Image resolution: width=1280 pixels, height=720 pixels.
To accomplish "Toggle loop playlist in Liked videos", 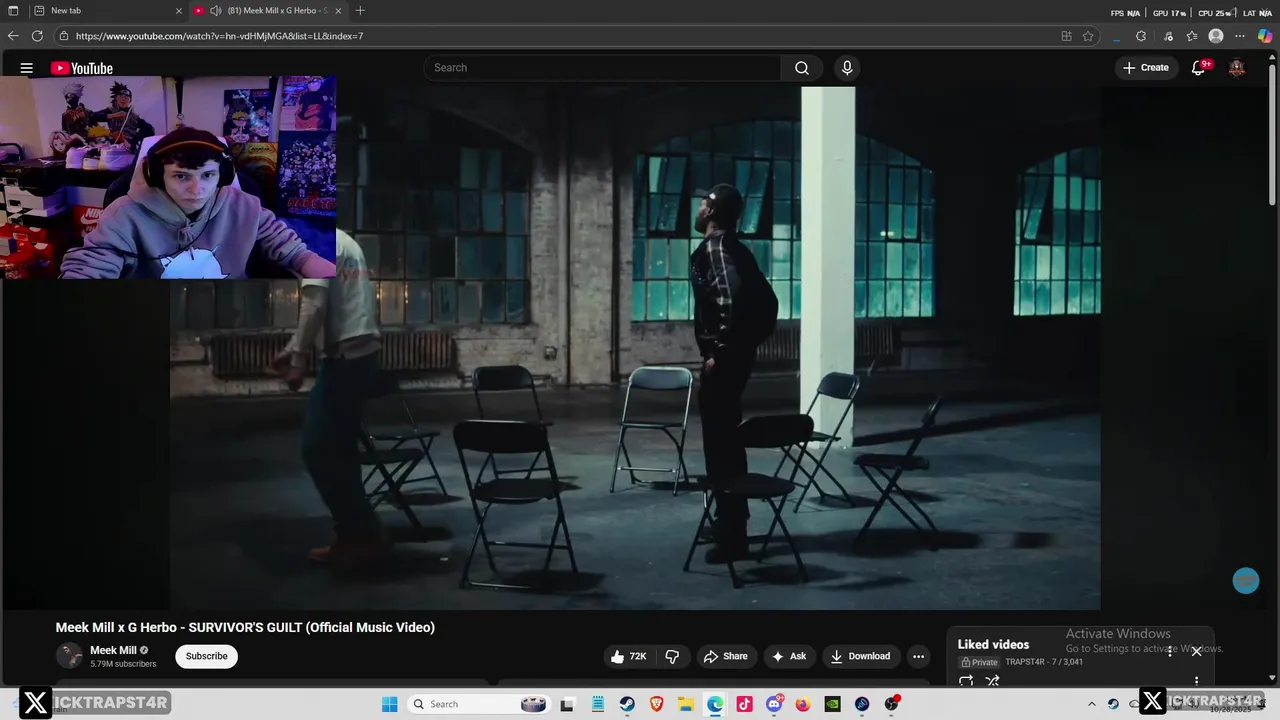I will (966, 681).
